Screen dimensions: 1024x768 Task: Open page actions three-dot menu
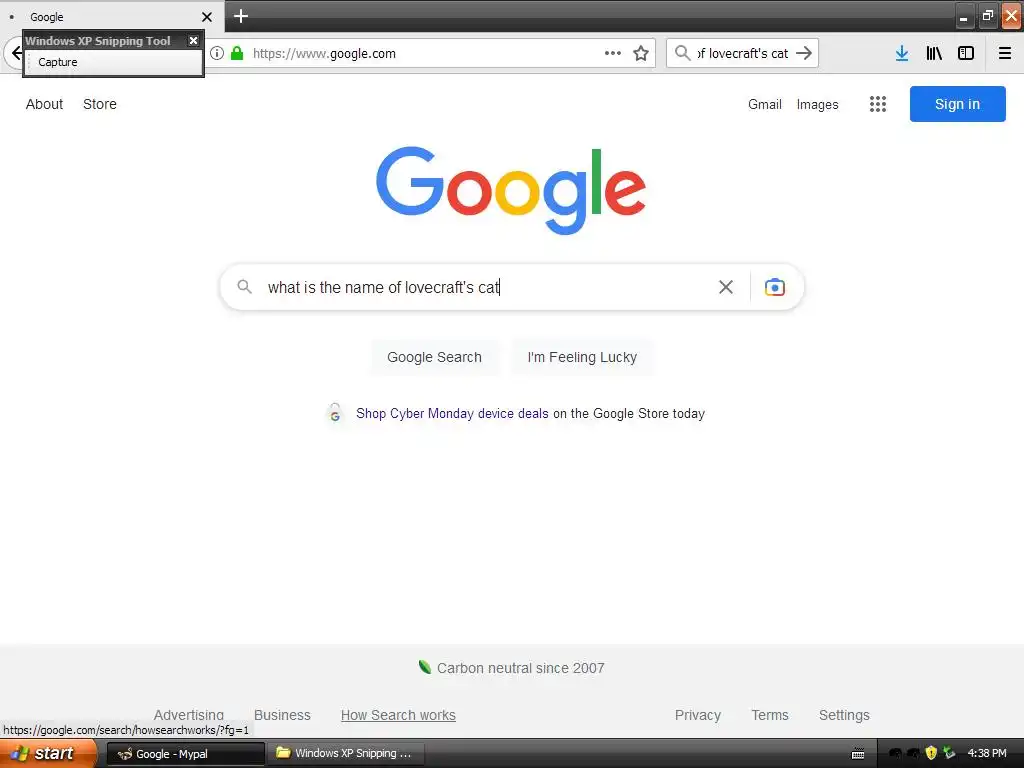point(613,53)
